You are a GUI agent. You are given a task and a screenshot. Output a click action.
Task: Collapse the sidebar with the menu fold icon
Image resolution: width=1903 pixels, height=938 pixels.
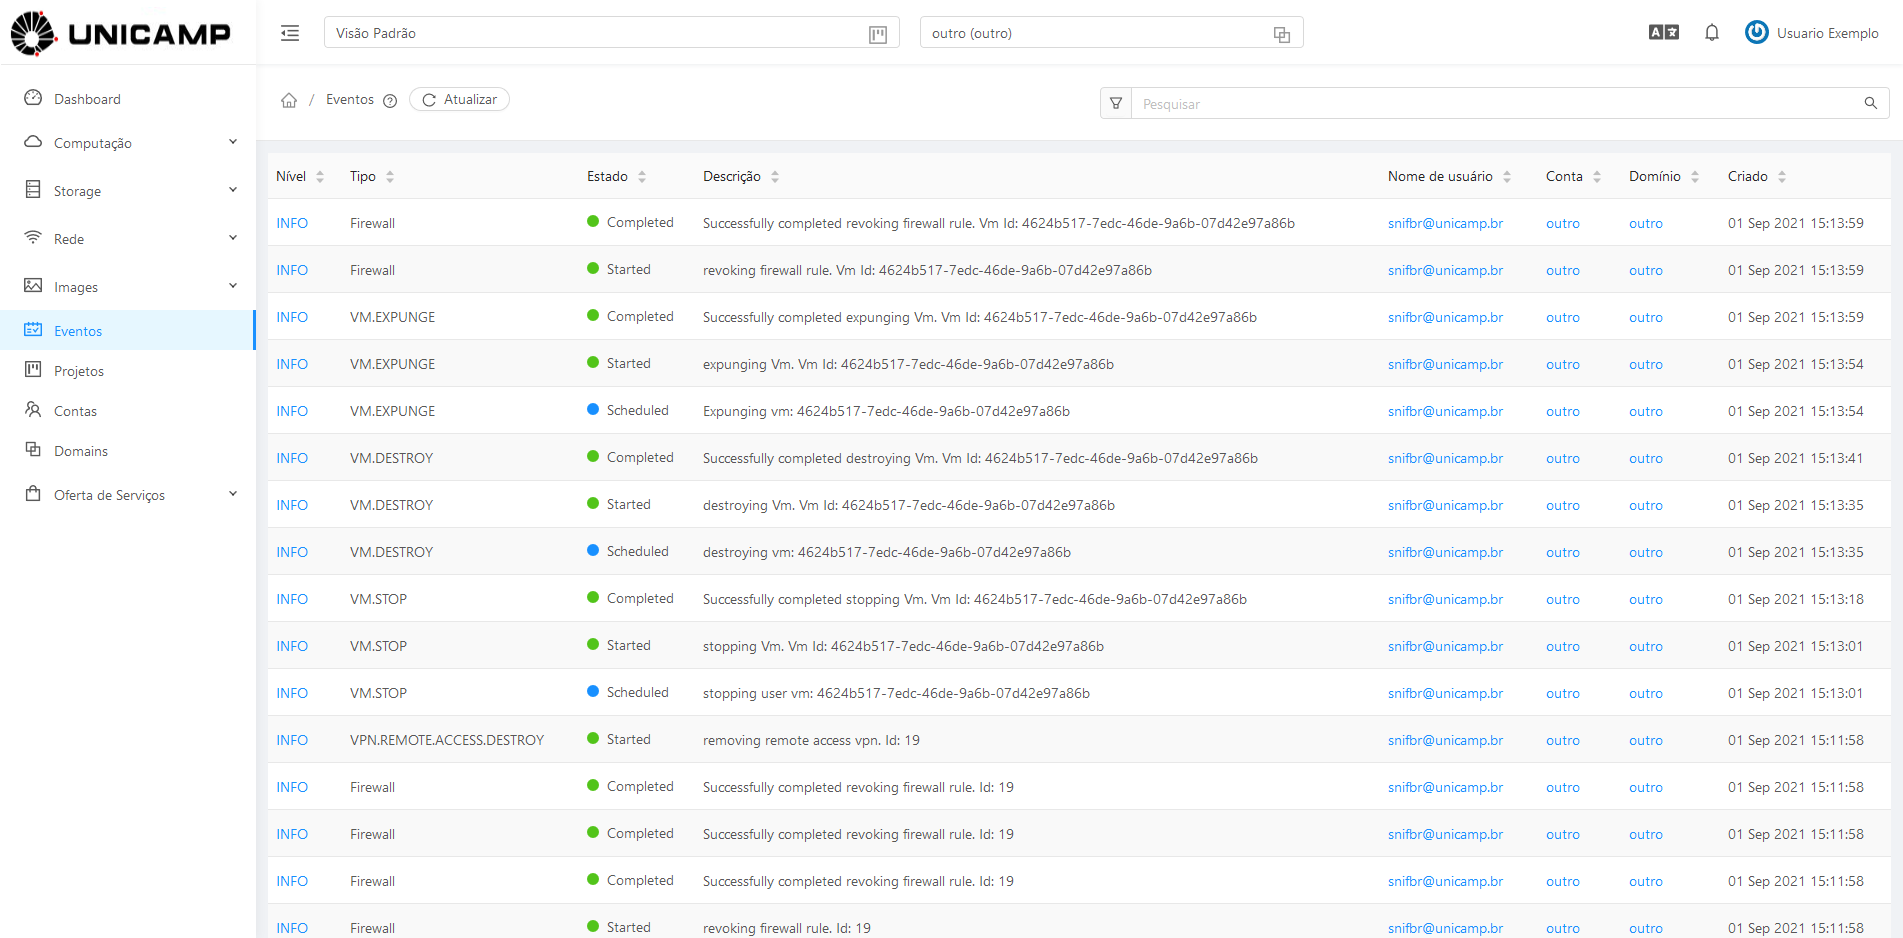[290, 33]
